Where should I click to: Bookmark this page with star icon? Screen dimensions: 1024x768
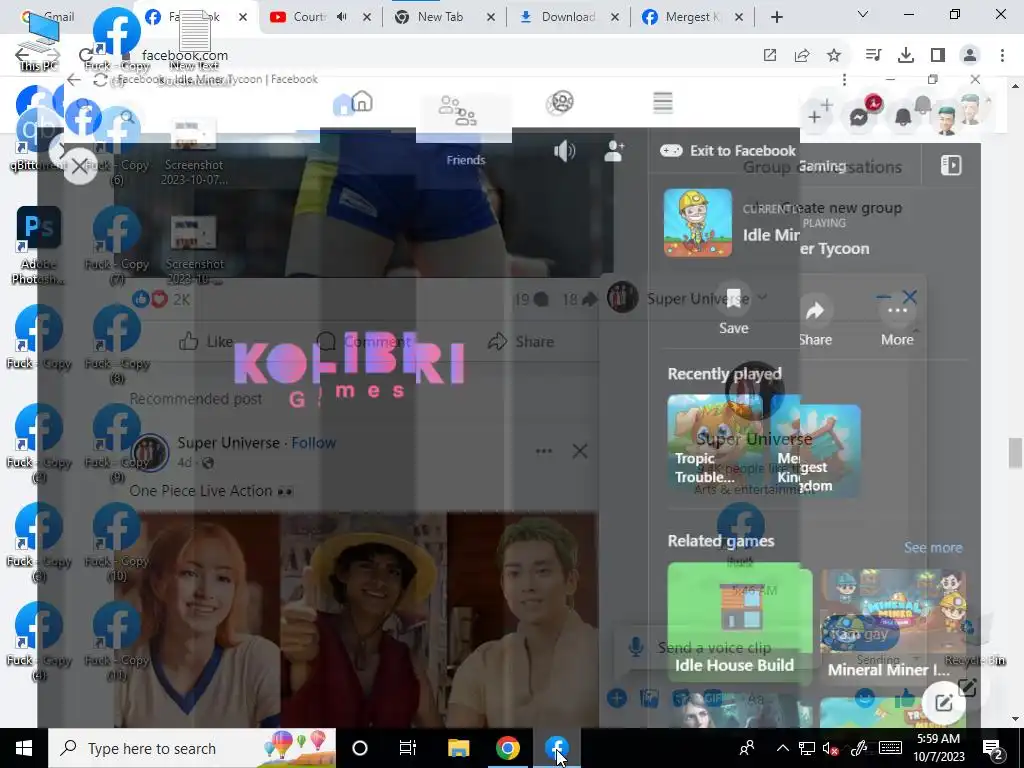pos(834,56)
